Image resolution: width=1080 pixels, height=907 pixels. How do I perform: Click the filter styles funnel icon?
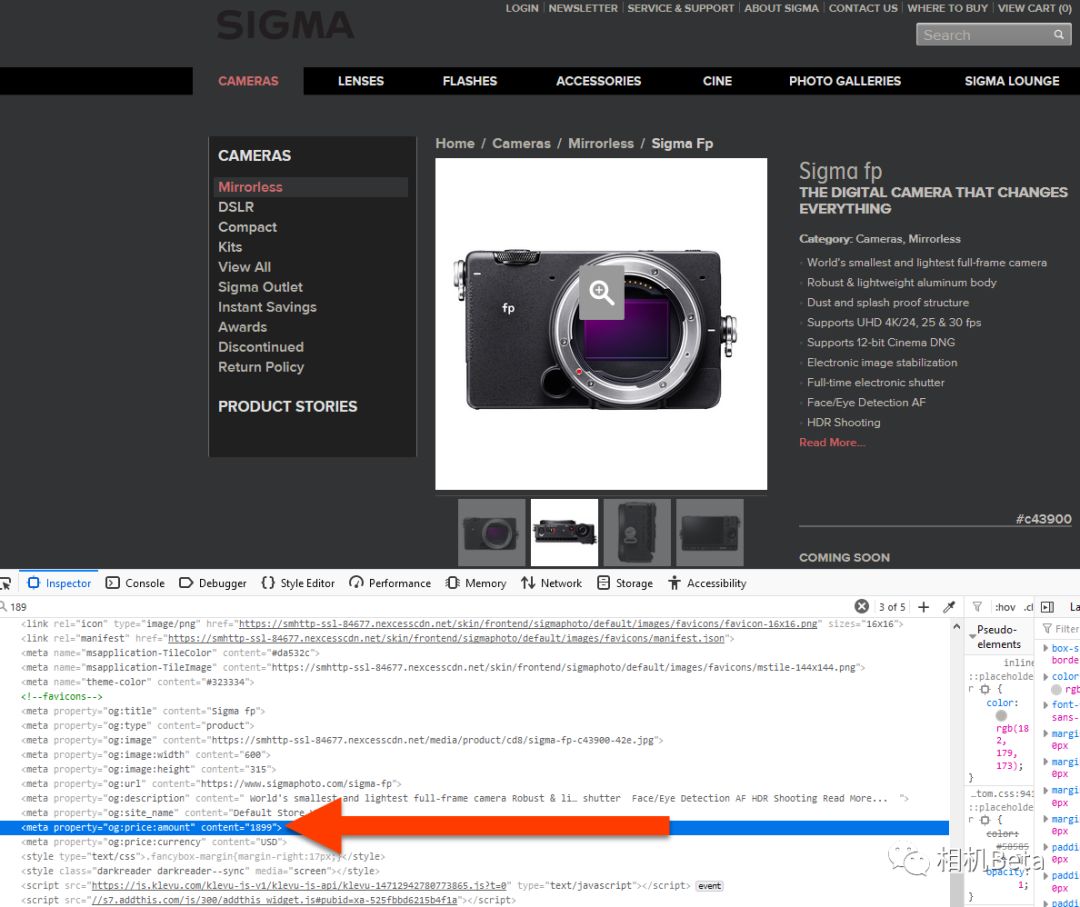coord(978,607)
